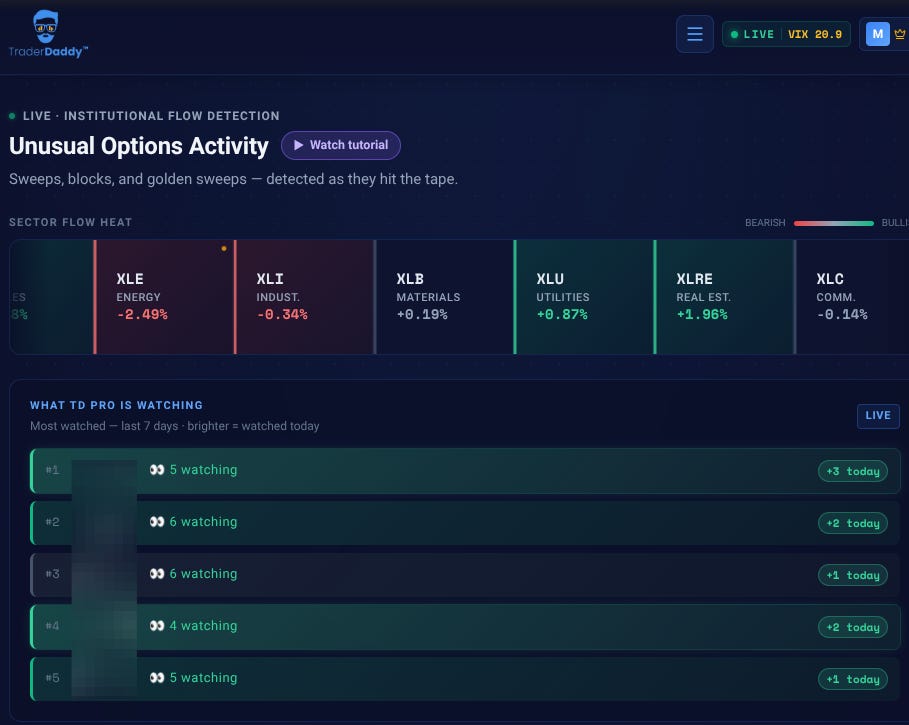Screen dimensions: 909x725
Task: Click the bearish-bullish gradient legend bar
Action: [x=834, y=223]
